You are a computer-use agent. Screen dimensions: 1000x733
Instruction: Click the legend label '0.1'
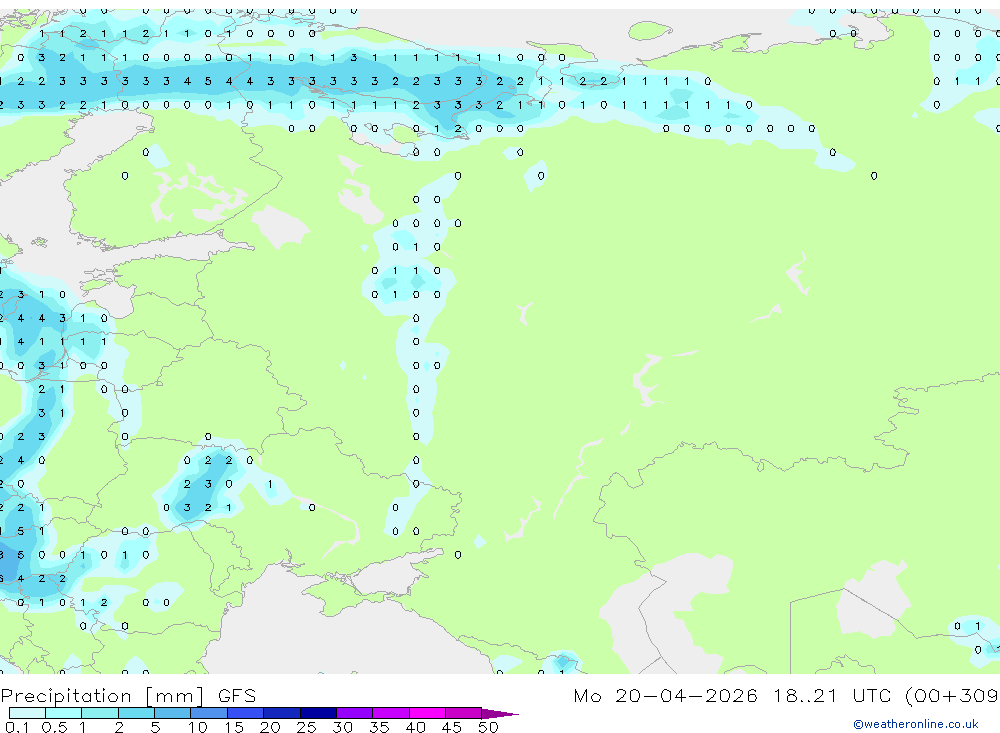pyautogui.click(x=17, y=727)
